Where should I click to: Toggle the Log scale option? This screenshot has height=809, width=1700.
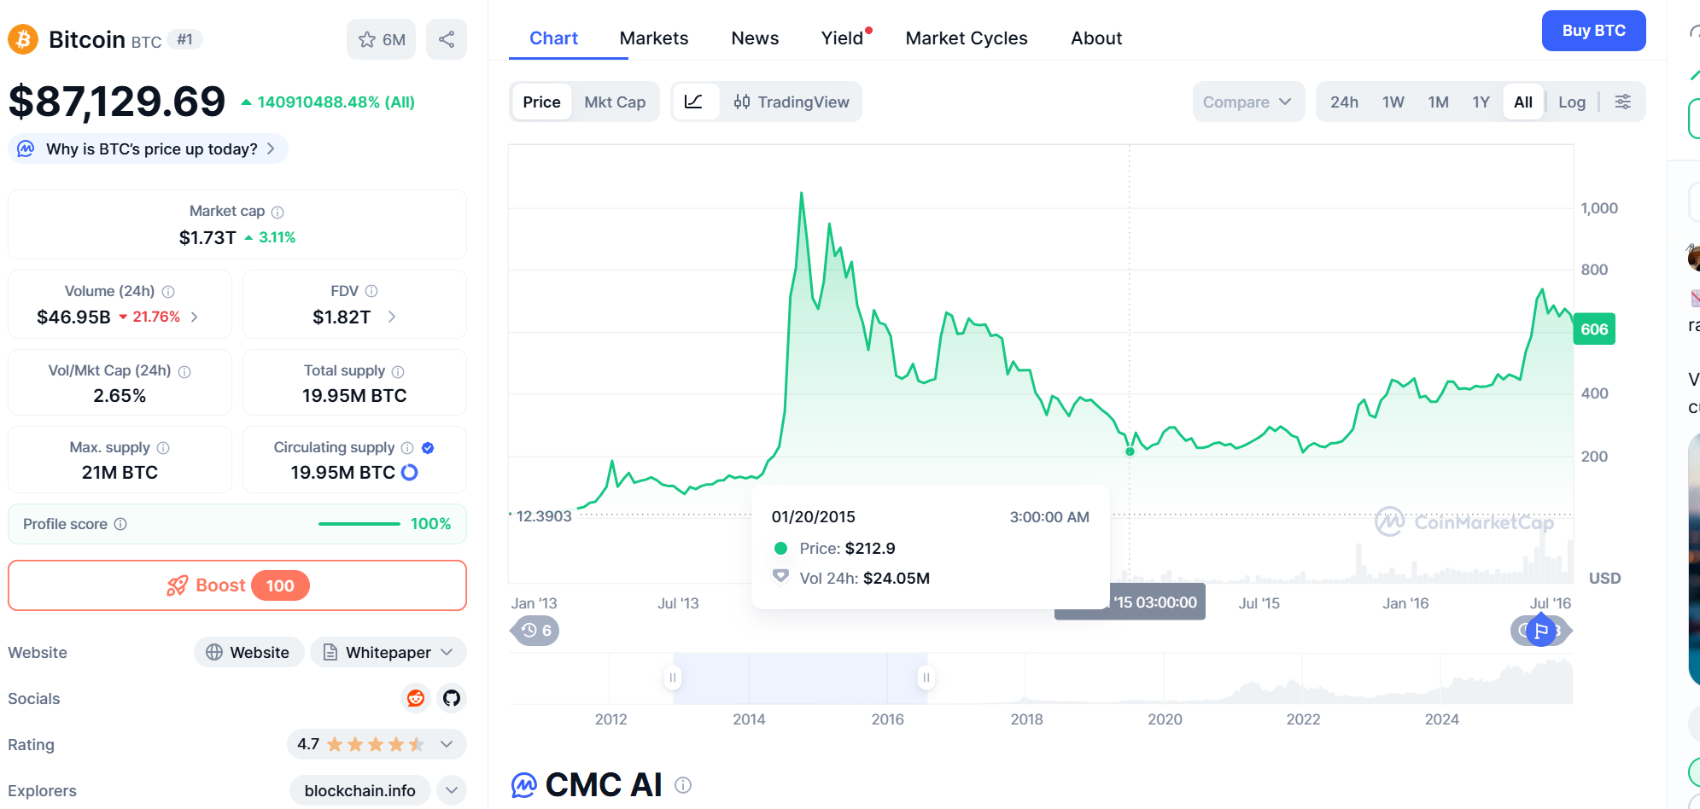tap(1571, 102)
